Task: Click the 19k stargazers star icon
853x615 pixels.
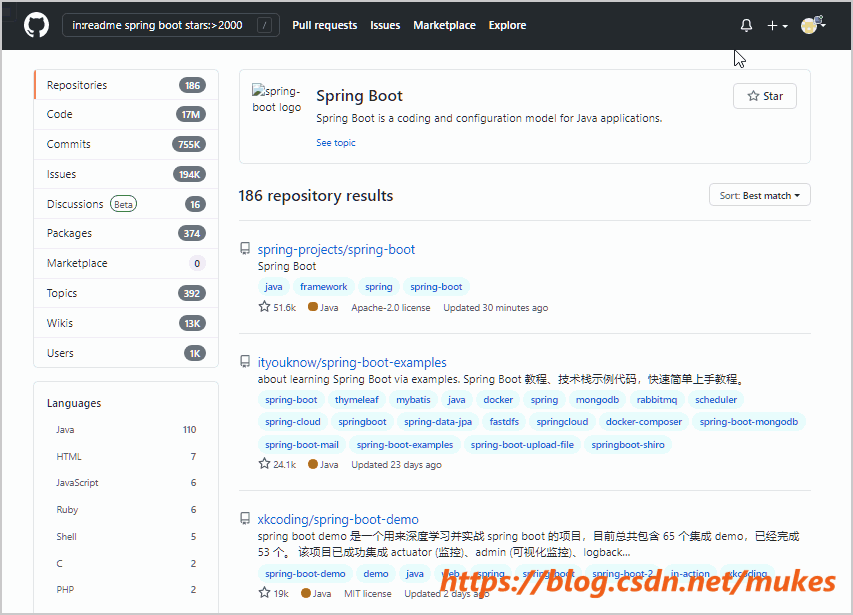Action: [x=264, y=593]
